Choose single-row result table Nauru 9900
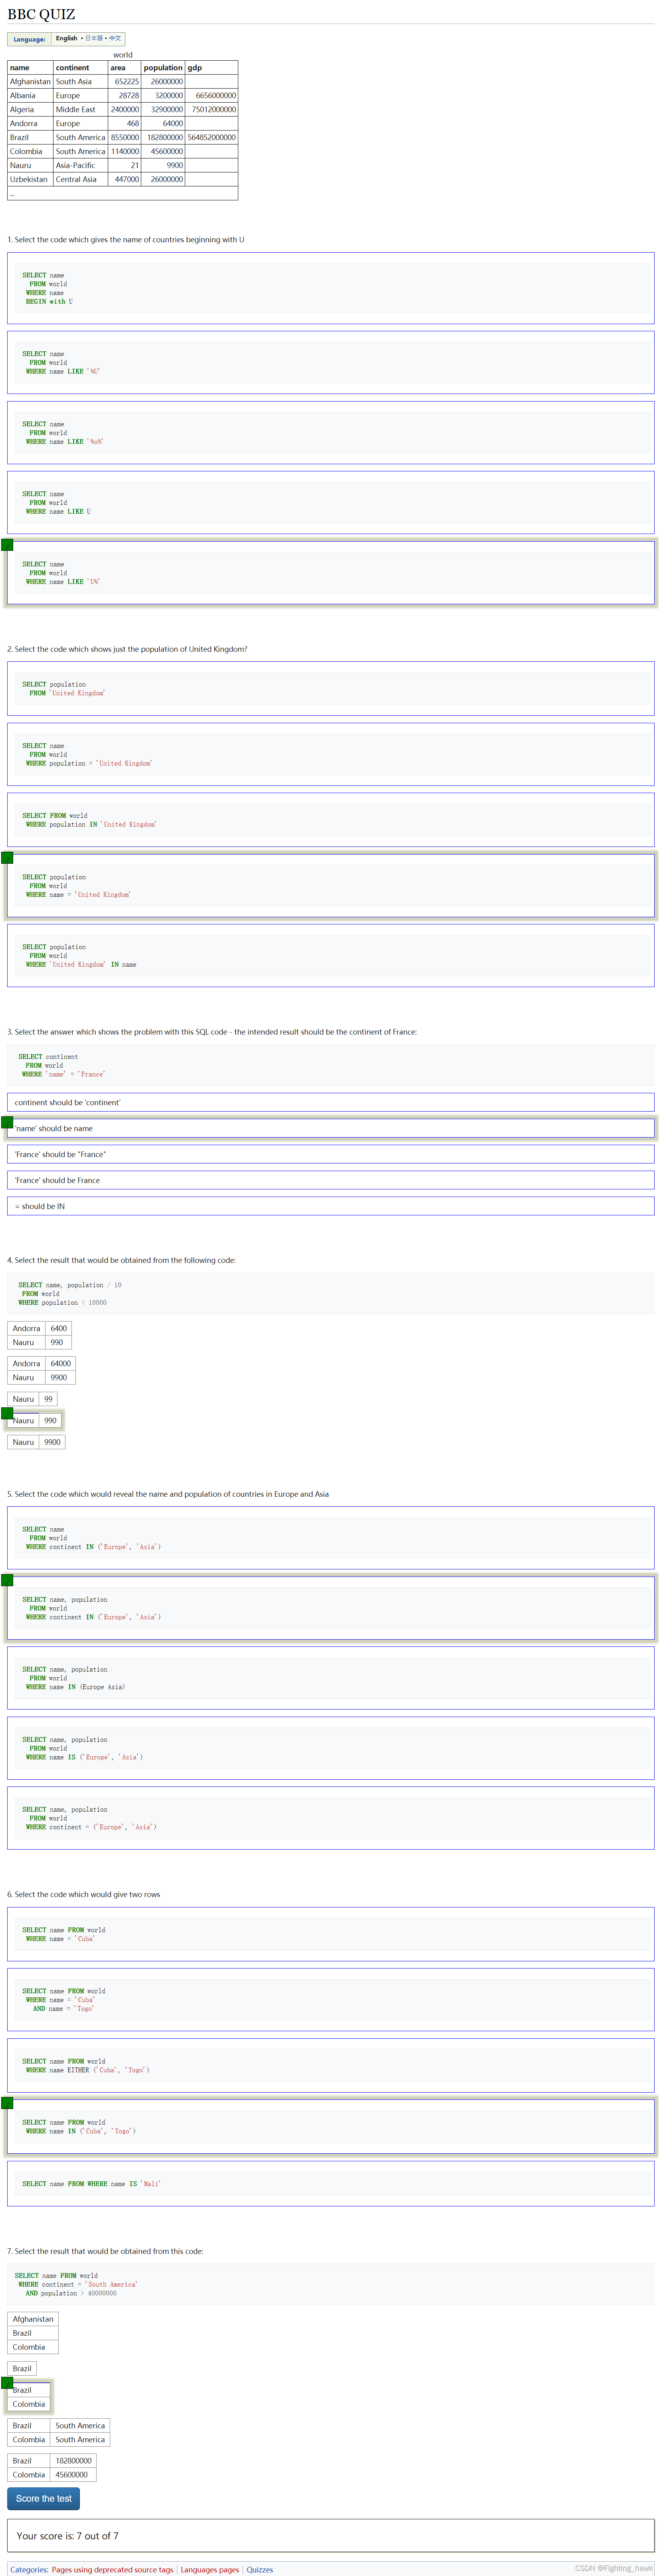The height and width of the screenshot is (2576, 659). [x=36, y=1442]
